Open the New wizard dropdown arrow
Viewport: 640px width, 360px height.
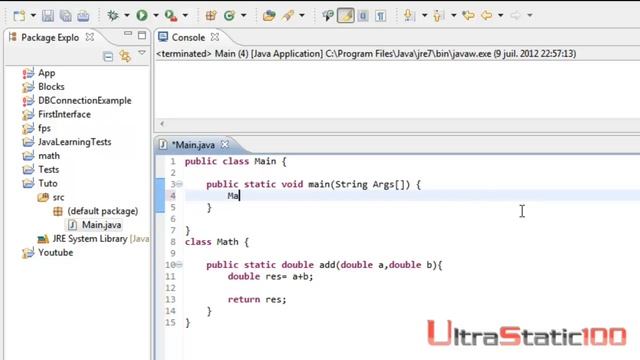pos(33,16)
